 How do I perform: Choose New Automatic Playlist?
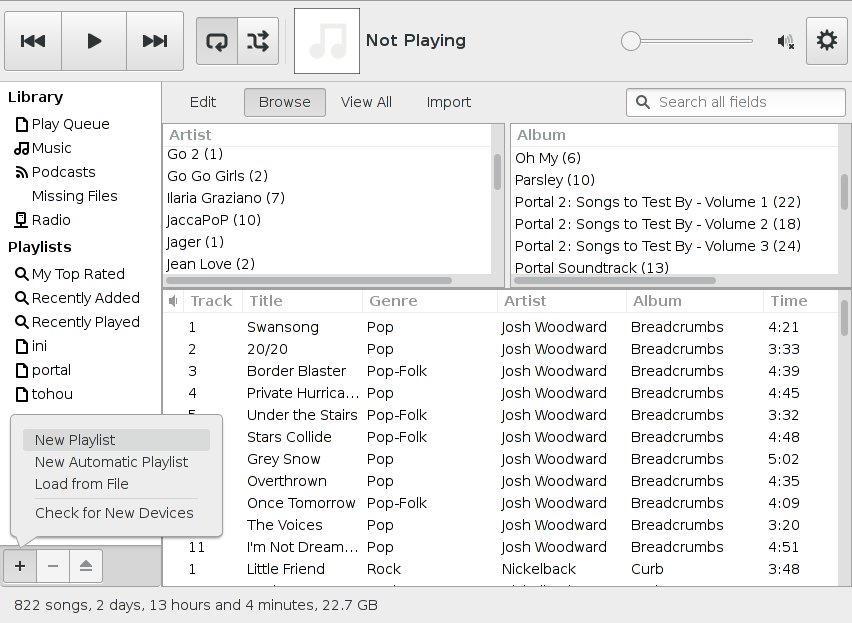point(116,462)
